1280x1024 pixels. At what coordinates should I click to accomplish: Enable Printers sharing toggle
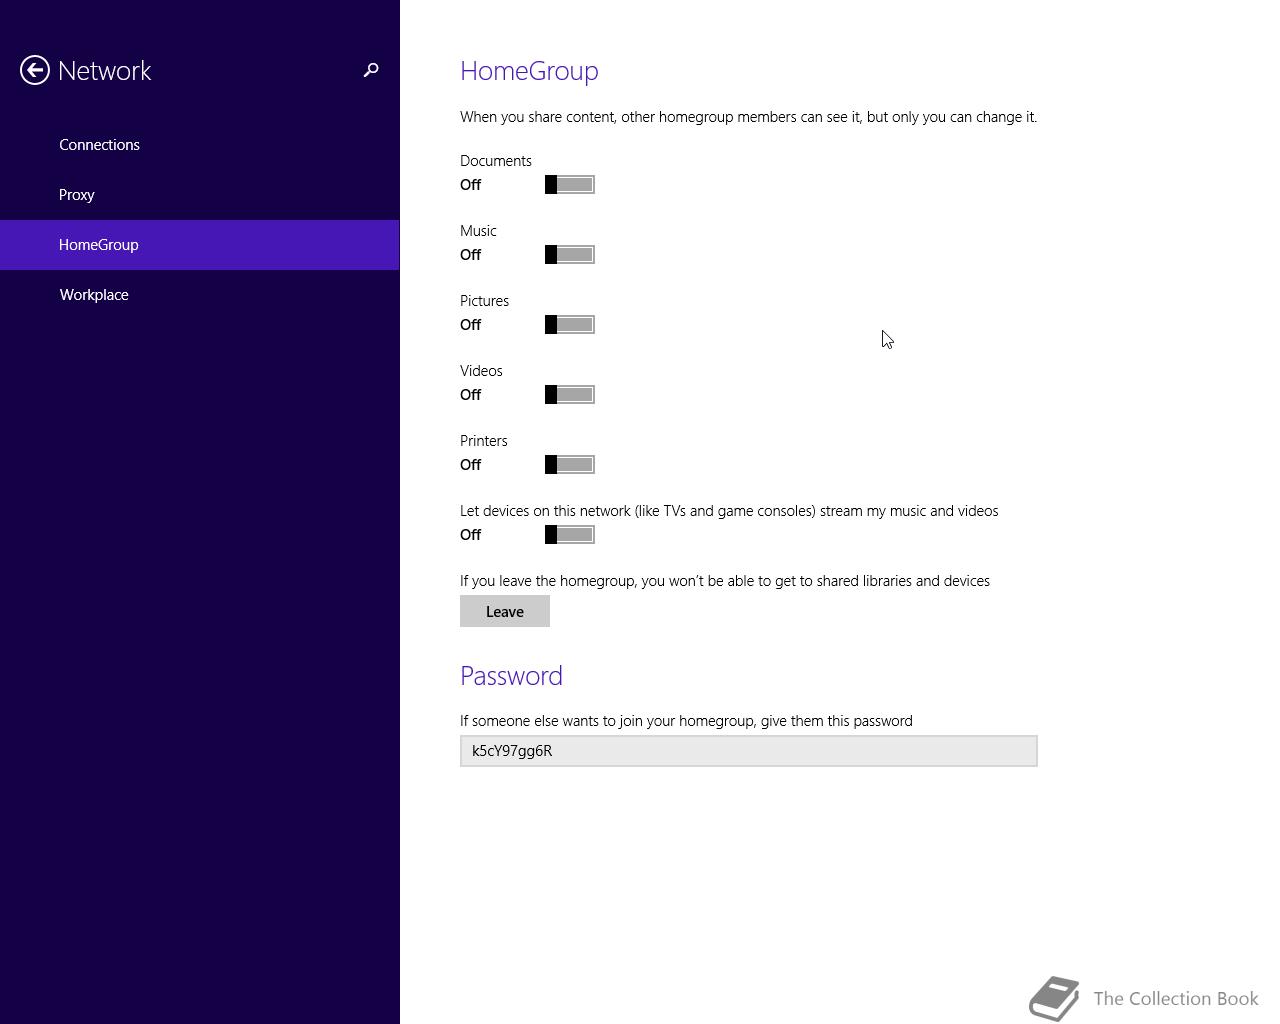(570, 465)
